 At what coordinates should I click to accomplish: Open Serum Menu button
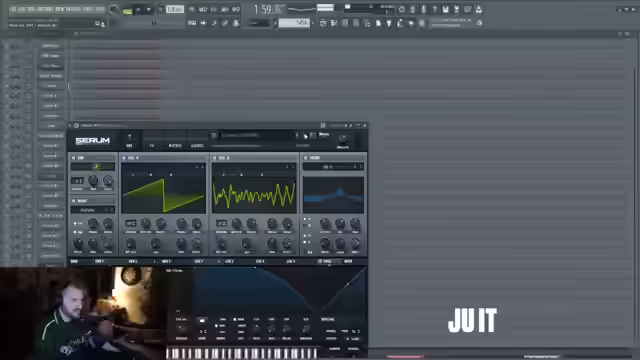point(324,135)
